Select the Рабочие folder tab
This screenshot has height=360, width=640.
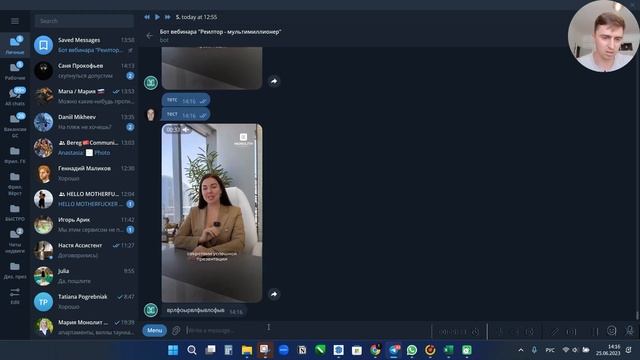pyautogui.click(x=15, y=71)
